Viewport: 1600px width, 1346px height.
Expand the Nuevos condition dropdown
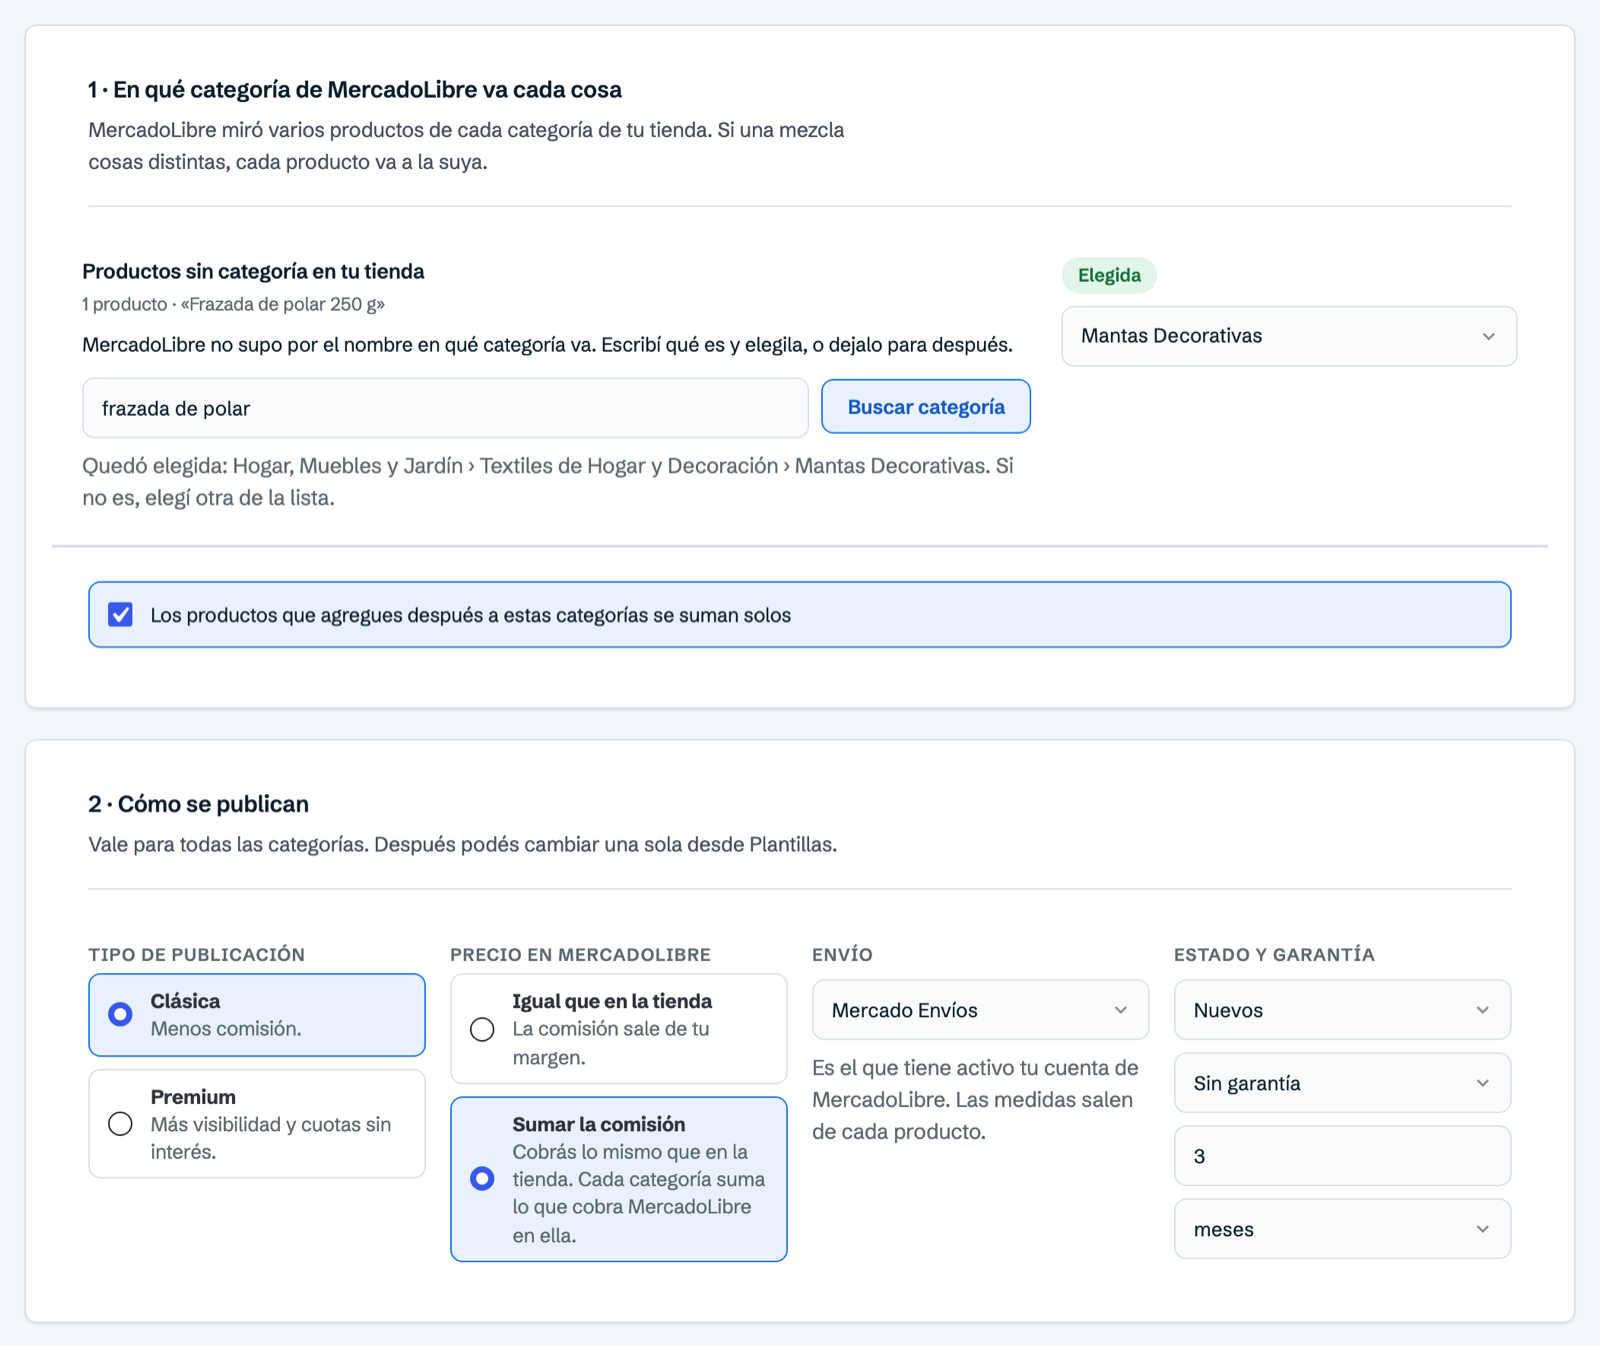tap(1342, 1010)
